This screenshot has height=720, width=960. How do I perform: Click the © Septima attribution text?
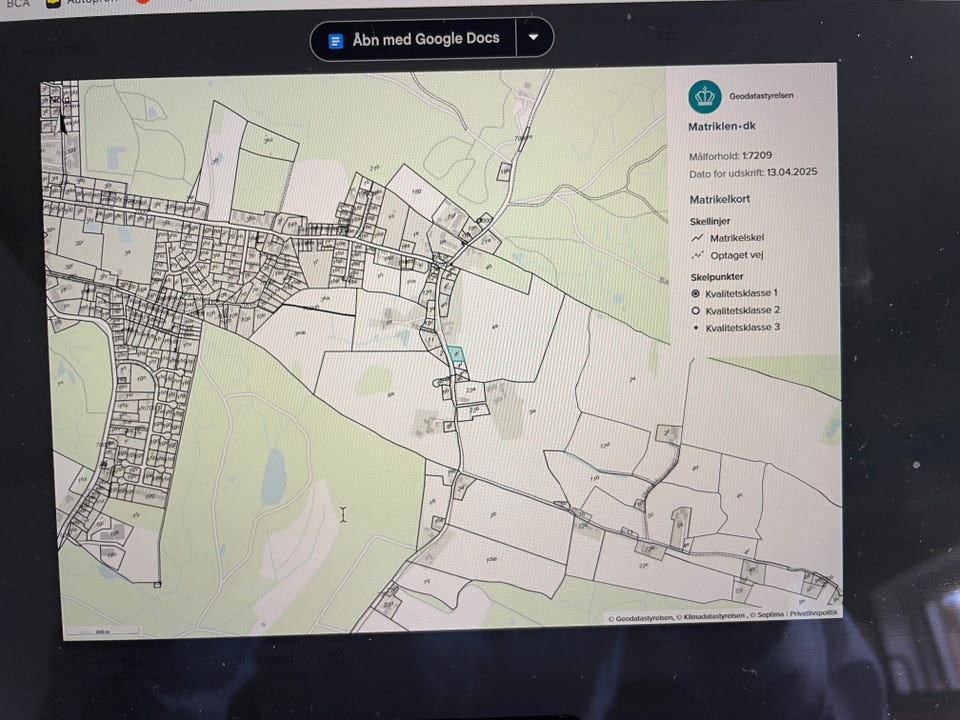tap(767, 615)
